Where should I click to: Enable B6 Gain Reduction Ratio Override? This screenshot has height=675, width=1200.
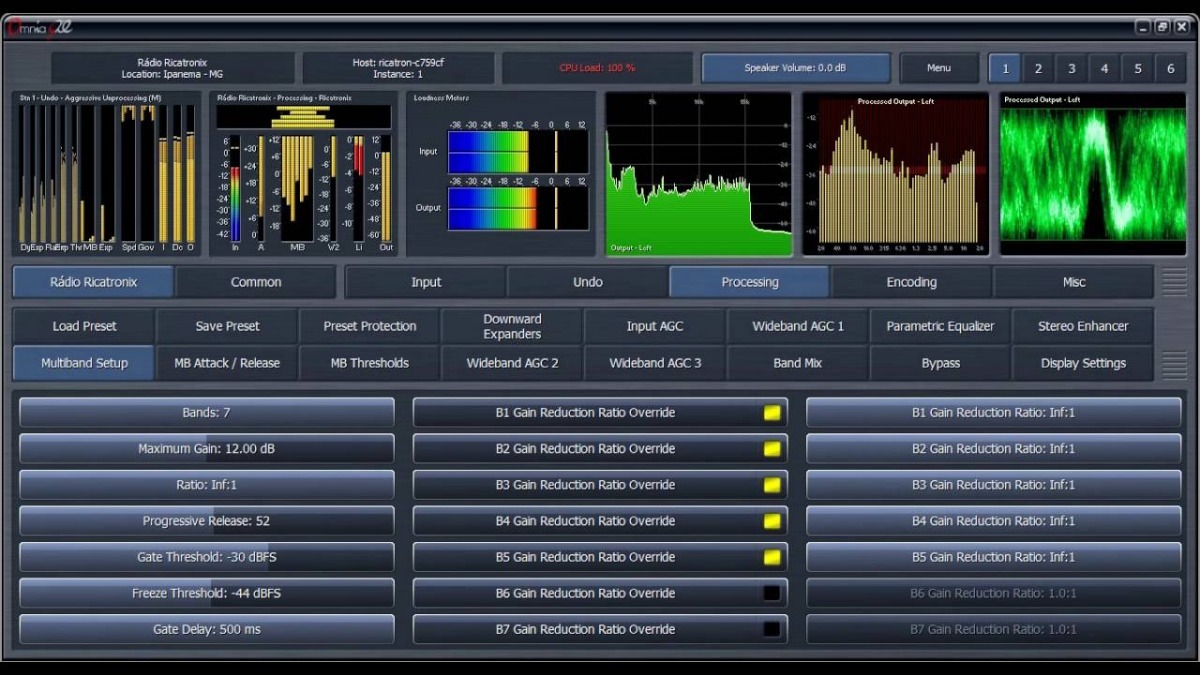[600, 593]
